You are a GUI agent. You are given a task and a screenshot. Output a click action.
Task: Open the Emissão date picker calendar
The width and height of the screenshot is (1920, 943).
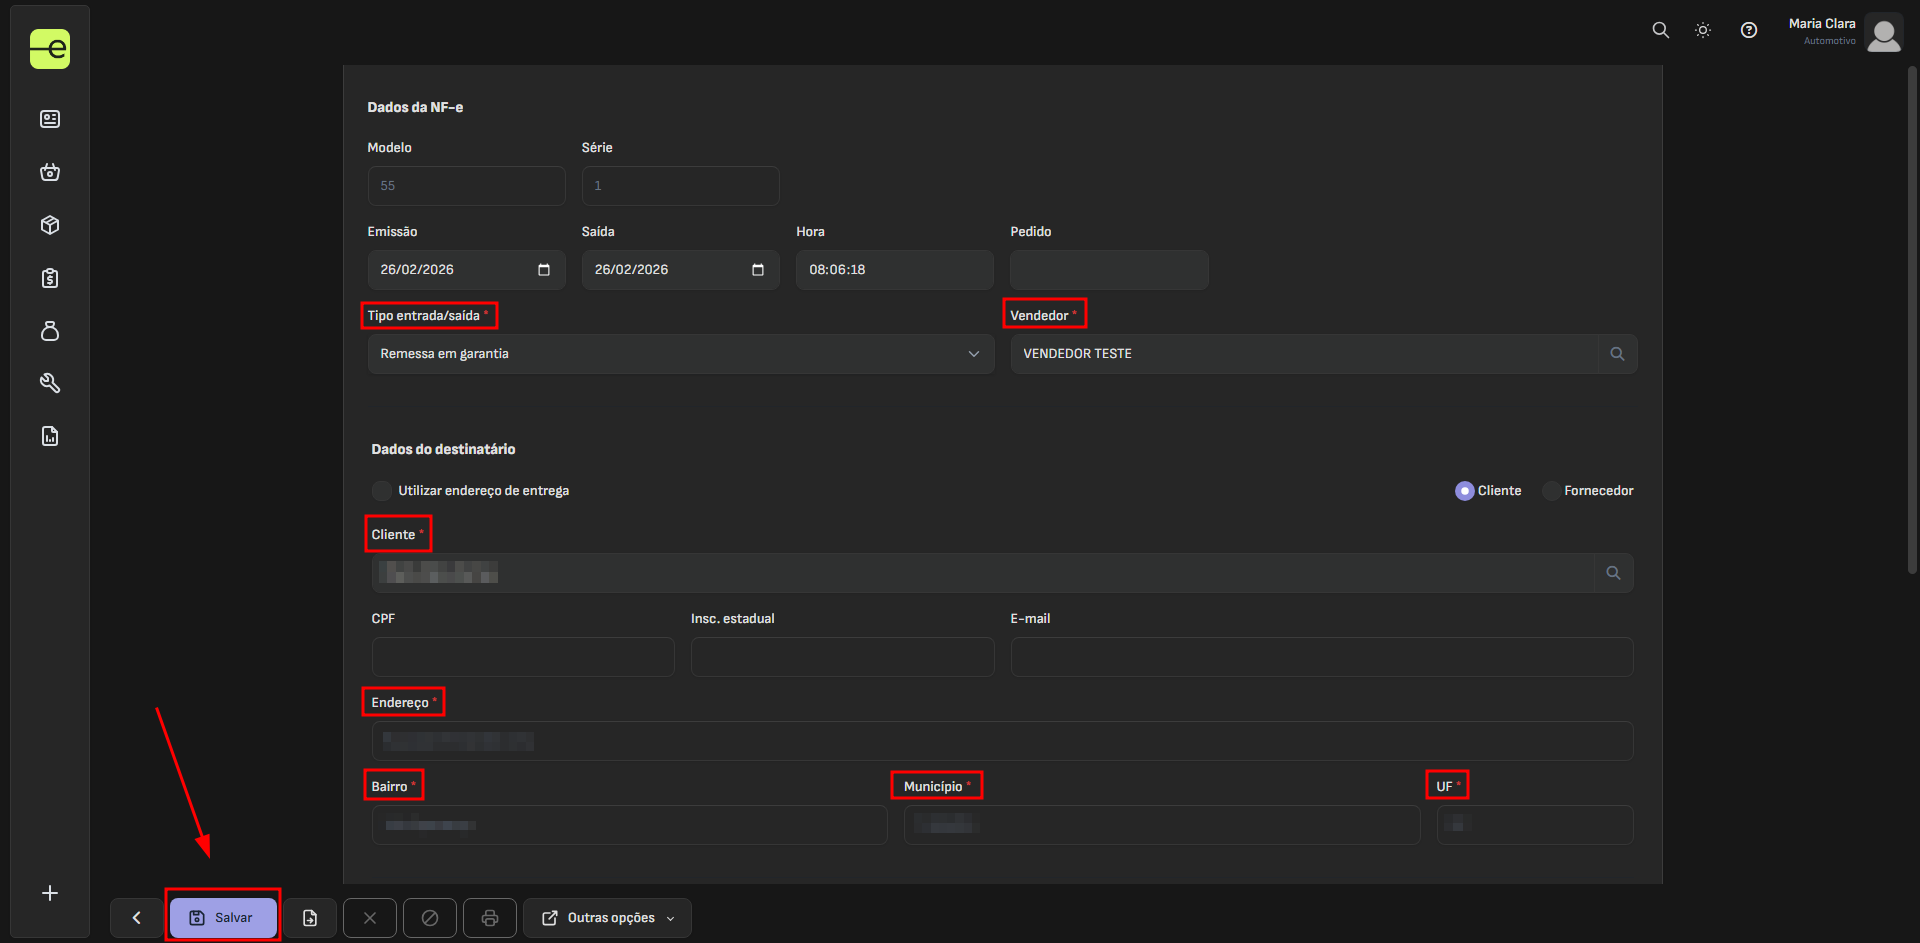(544, 270)
